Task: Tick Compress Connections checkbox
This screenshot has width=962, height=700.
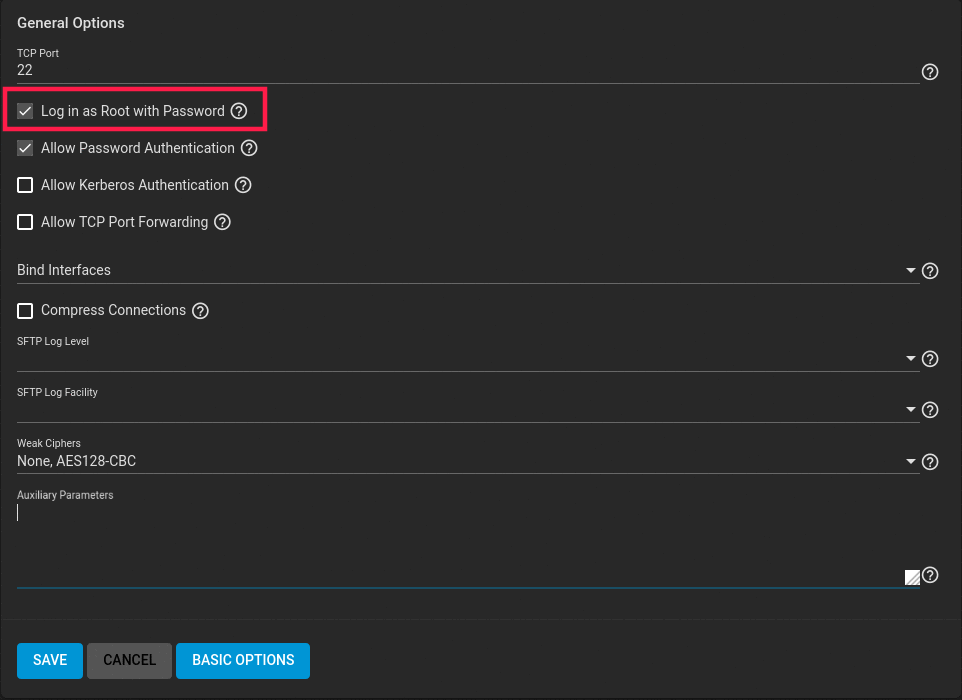Action: (x=26, y=310)
